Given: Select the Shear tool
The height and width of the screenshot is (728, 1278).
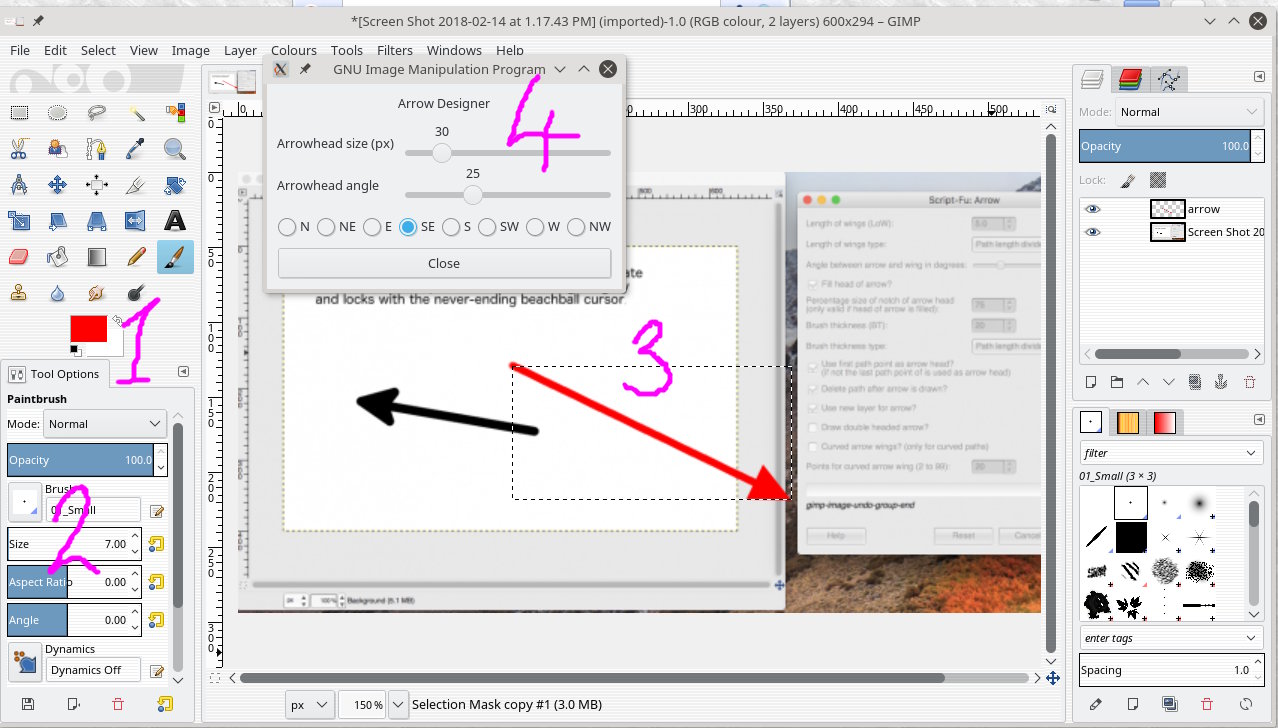Looking at the screenshot, I should coord(58,221).
